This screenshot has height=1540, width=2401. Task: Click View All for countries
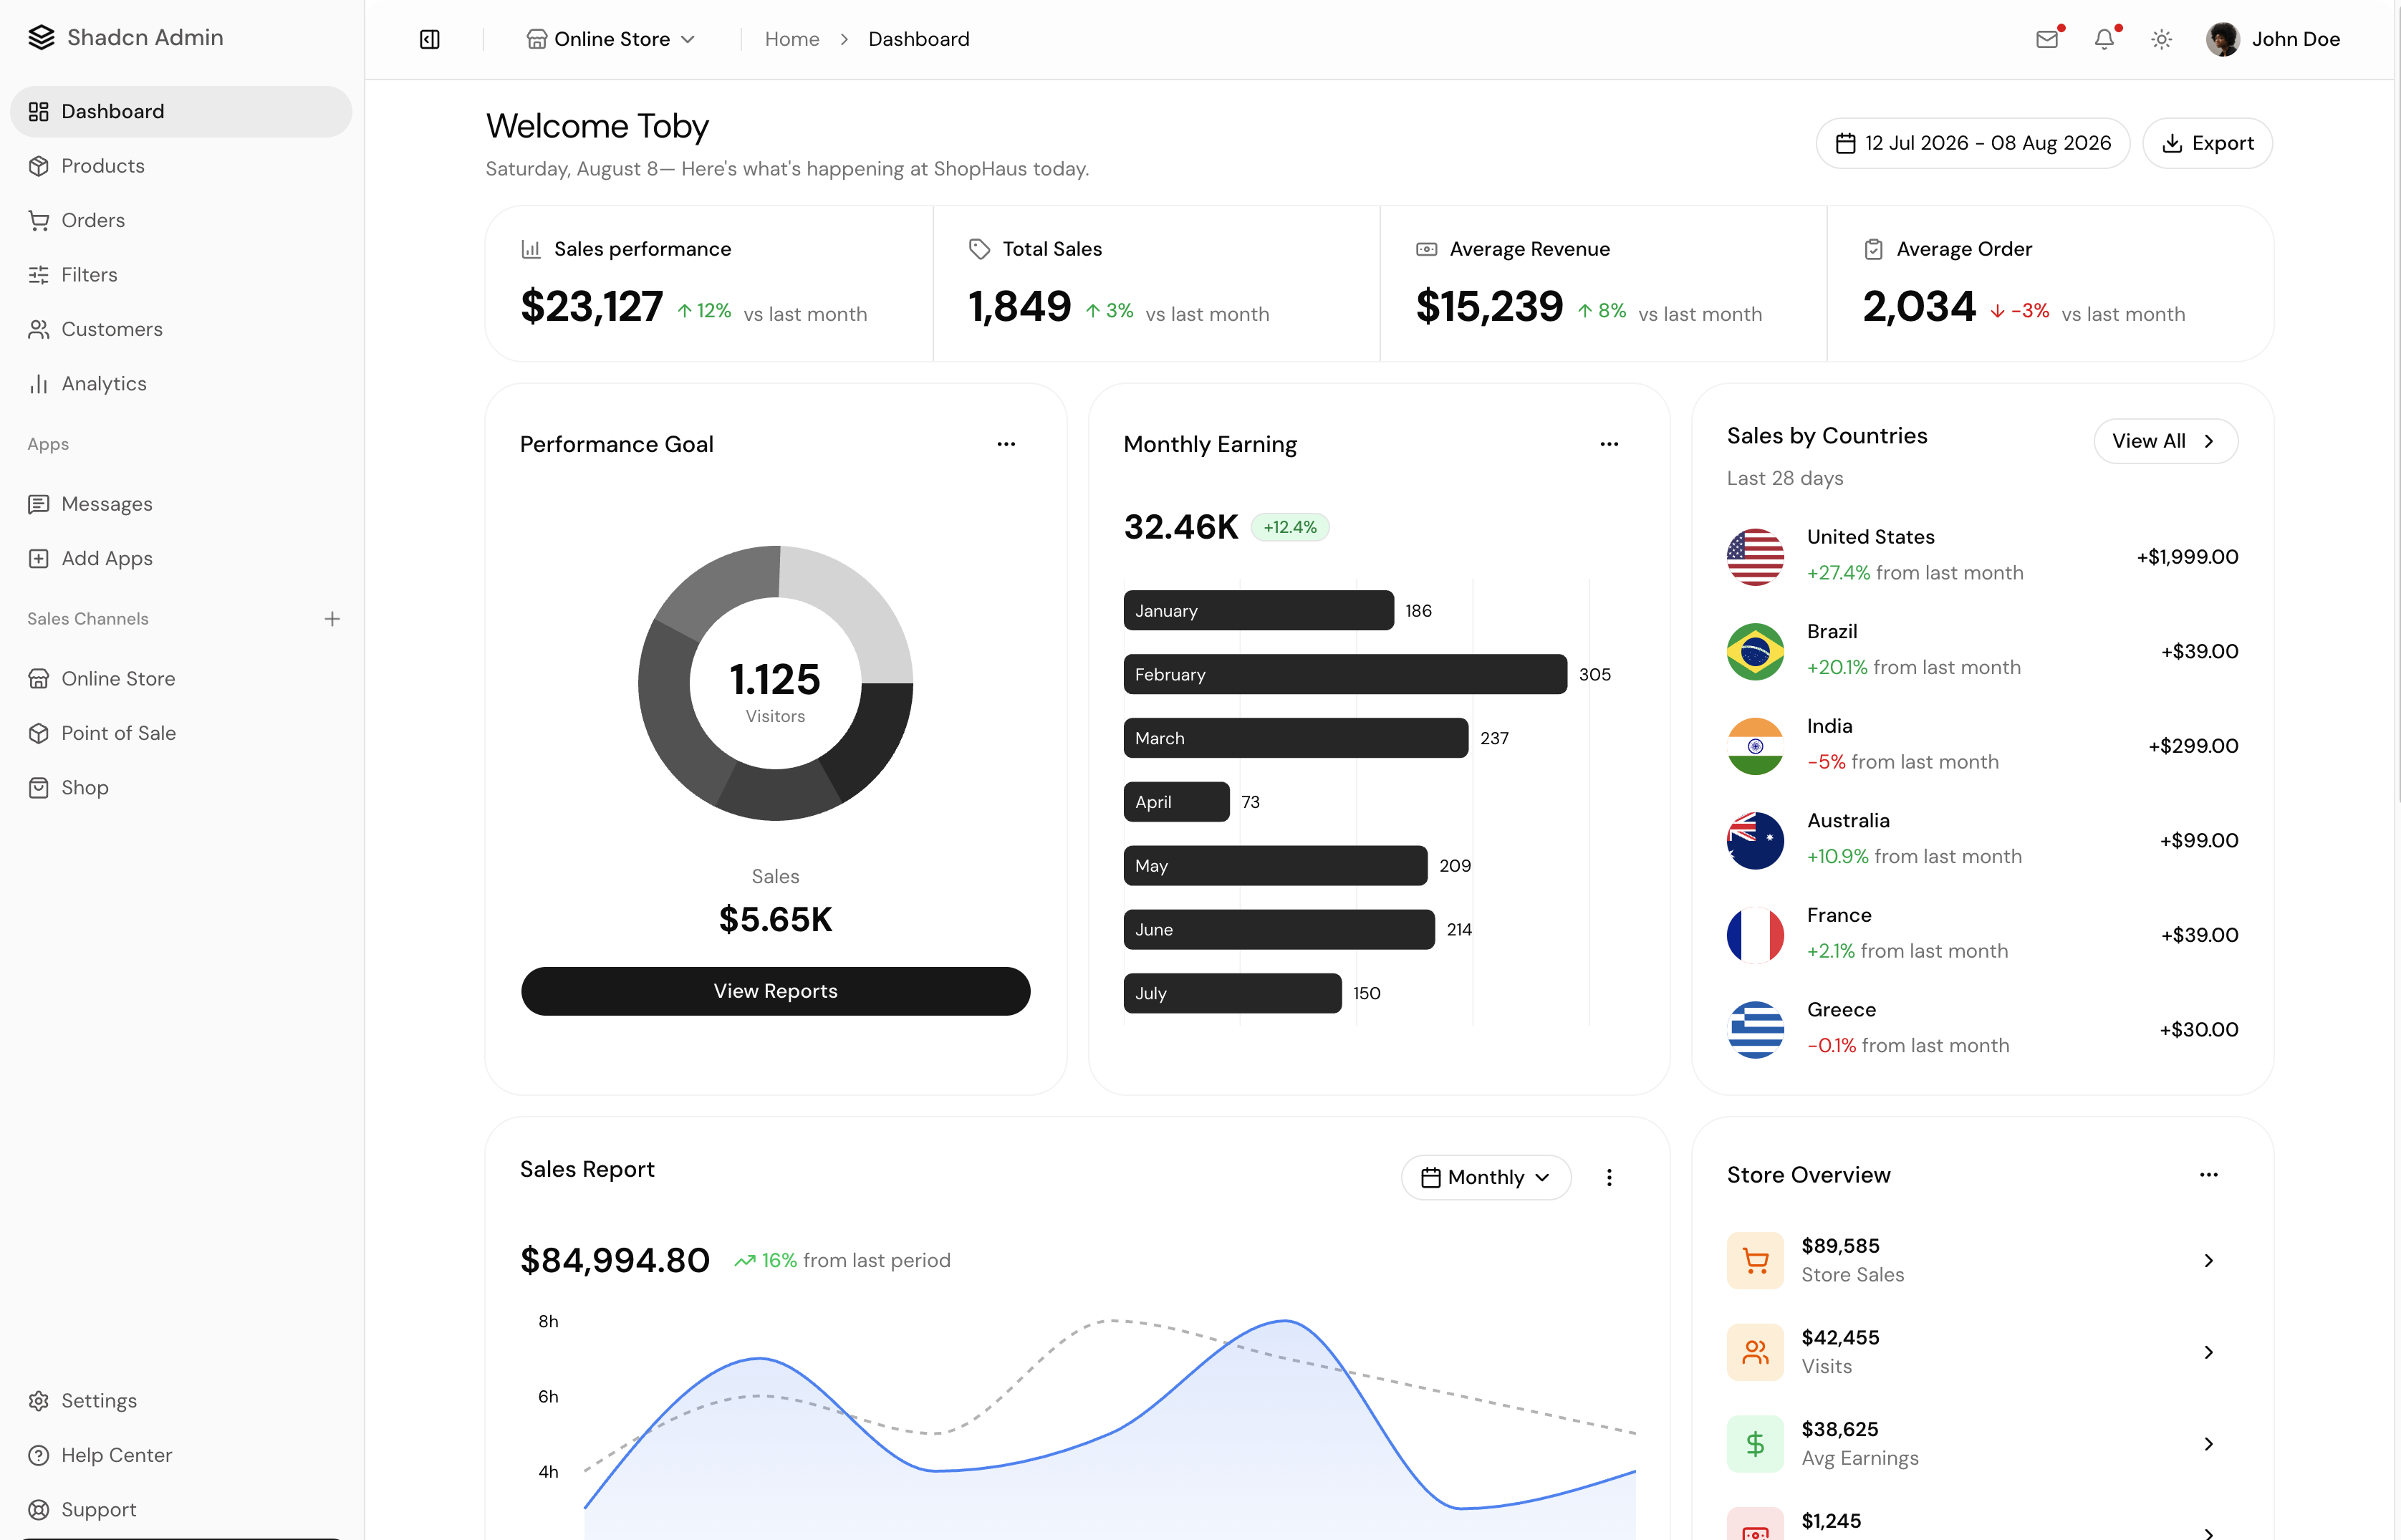coord(2165,441)
